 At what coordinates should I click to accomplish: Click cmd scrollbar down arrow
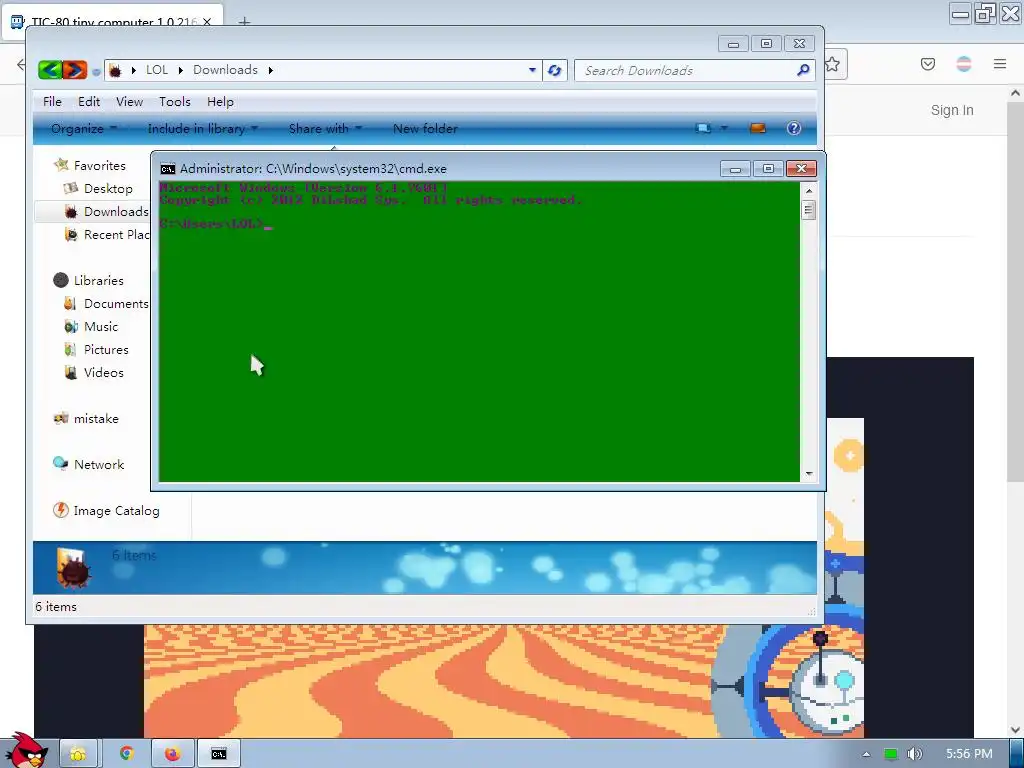point(809,473)
